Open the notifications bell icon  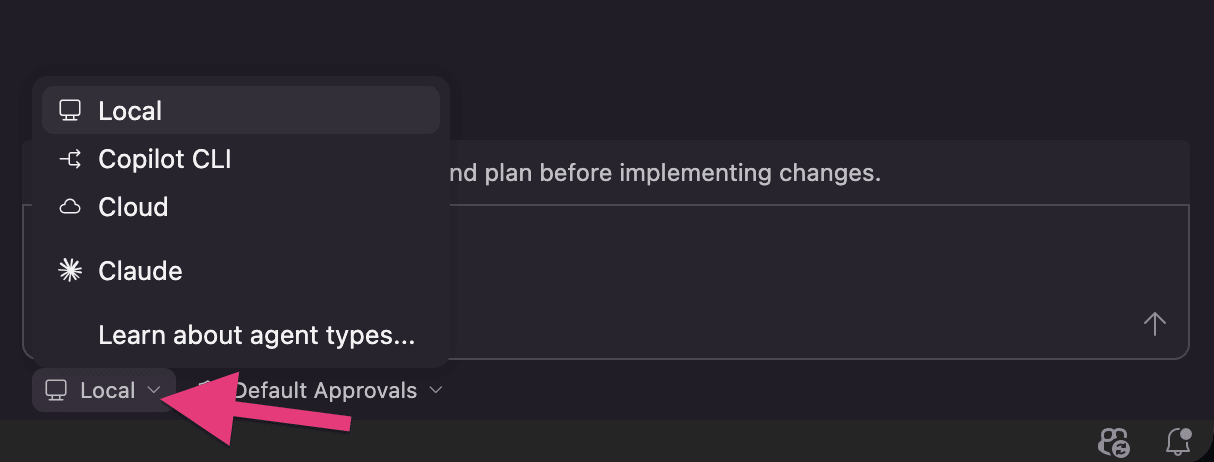[1179, 441]
